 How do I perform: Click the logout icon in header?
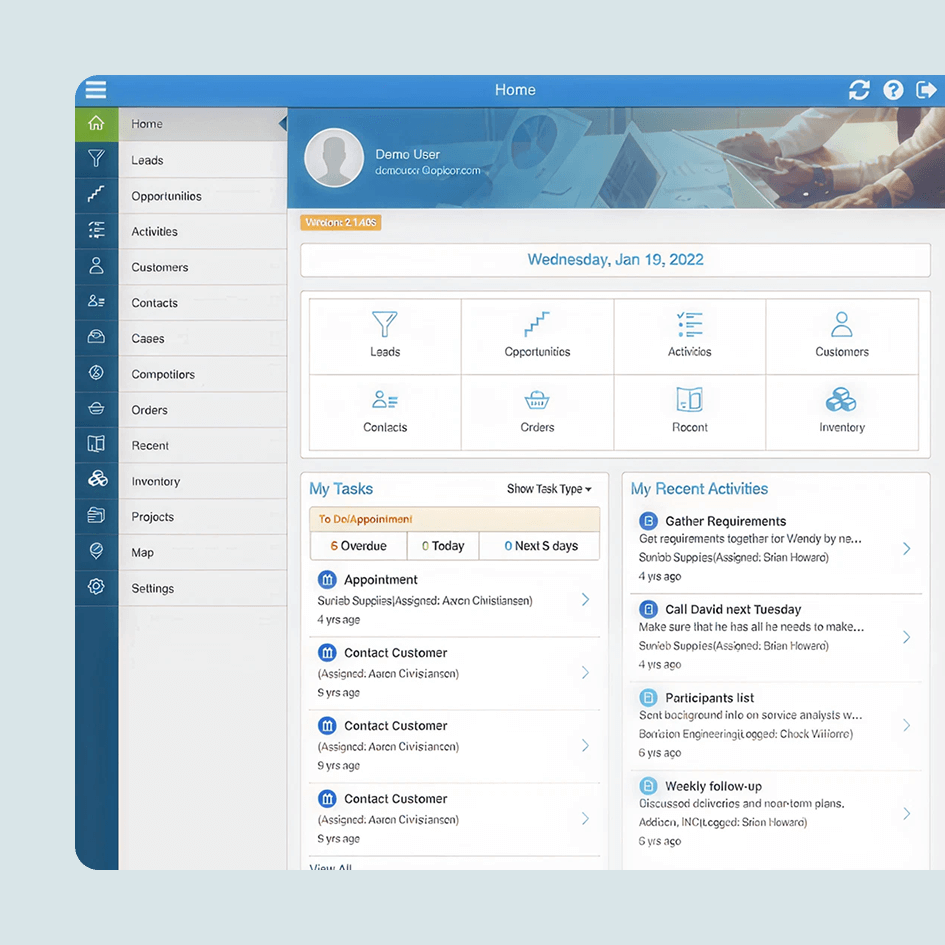[927, 90]
